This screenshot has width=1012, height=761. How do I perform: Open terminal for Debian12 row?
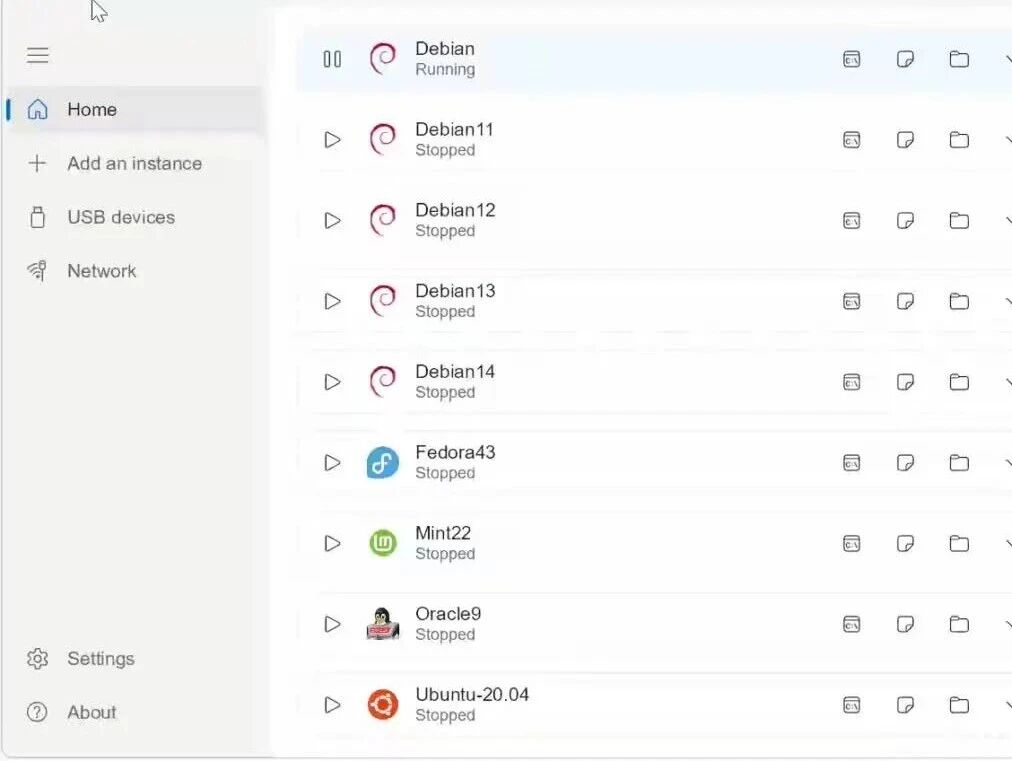tap(851, 221)
